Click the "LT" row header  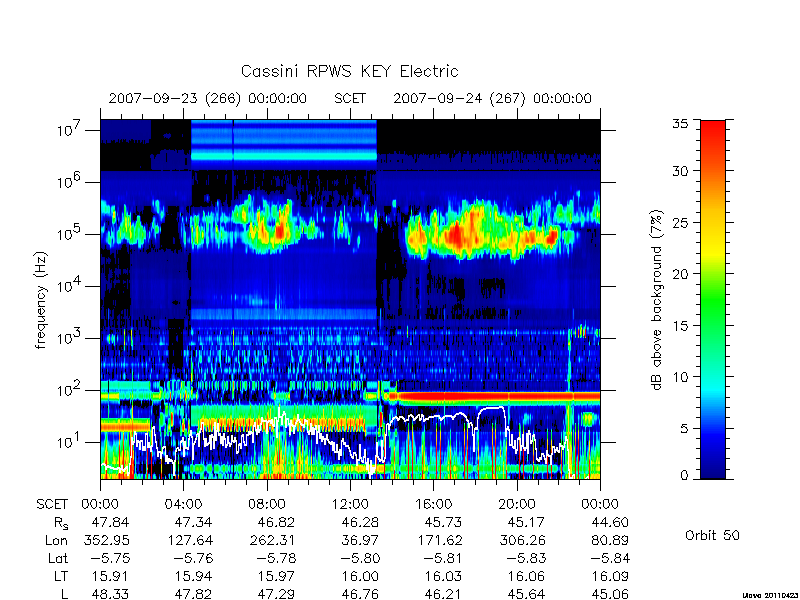pos(61,577)
